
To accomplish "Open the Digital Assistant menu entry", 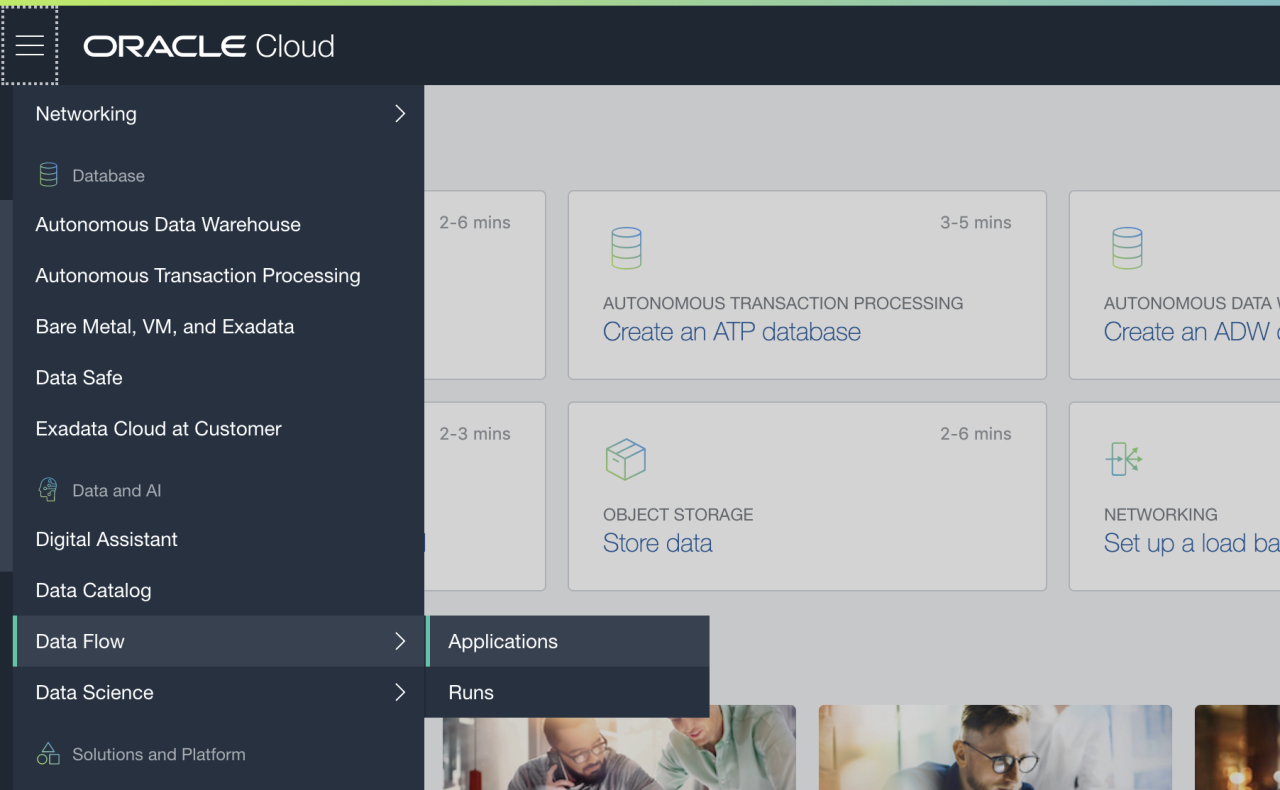I will 107,540.
